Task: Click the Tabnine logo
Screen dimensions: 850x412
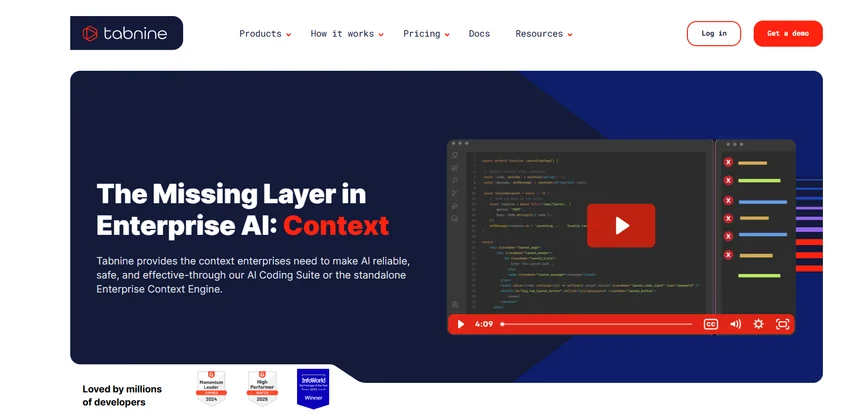Action: (x=126, y=33)
